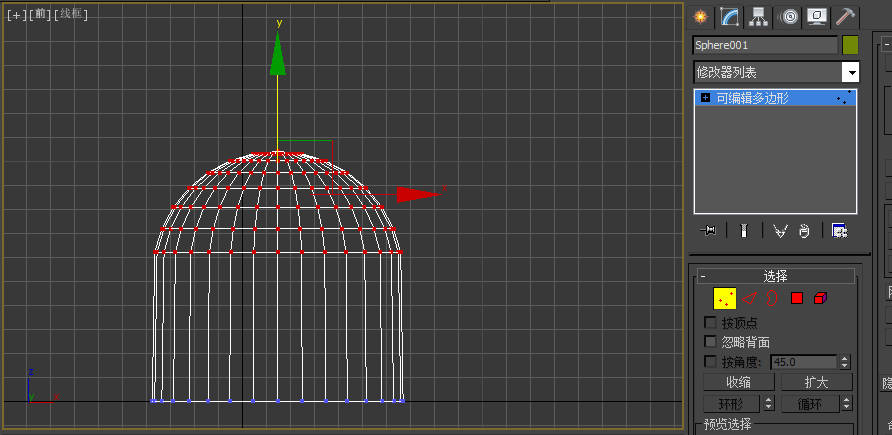Click the angle value spinner arrows
This screenshot has width=892, height=435.
point(845,362)
